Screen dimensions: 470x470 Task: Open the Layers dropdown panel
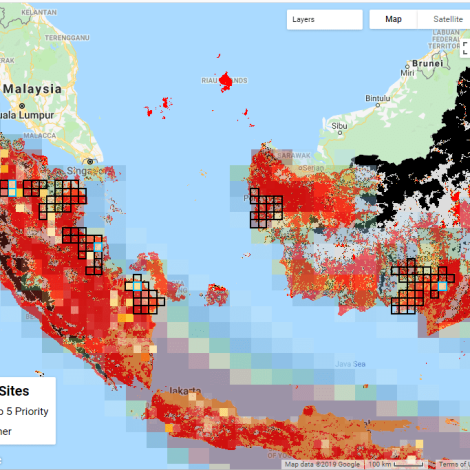tap(324, 20)
